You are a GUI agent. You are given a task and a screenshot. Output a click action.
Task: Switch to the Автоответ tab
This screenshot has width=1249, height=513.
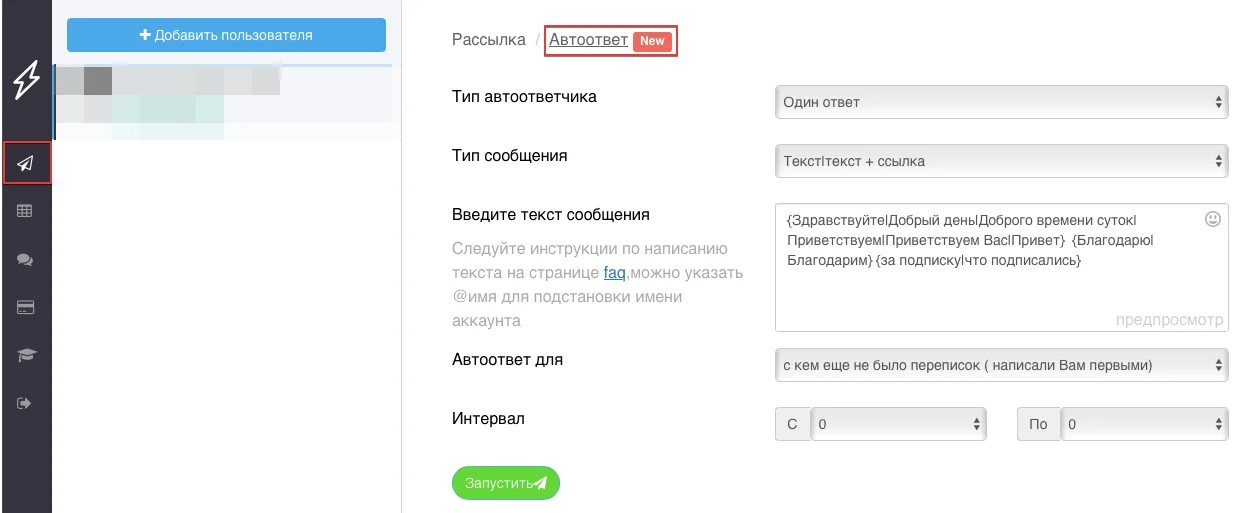pos(588,40)
